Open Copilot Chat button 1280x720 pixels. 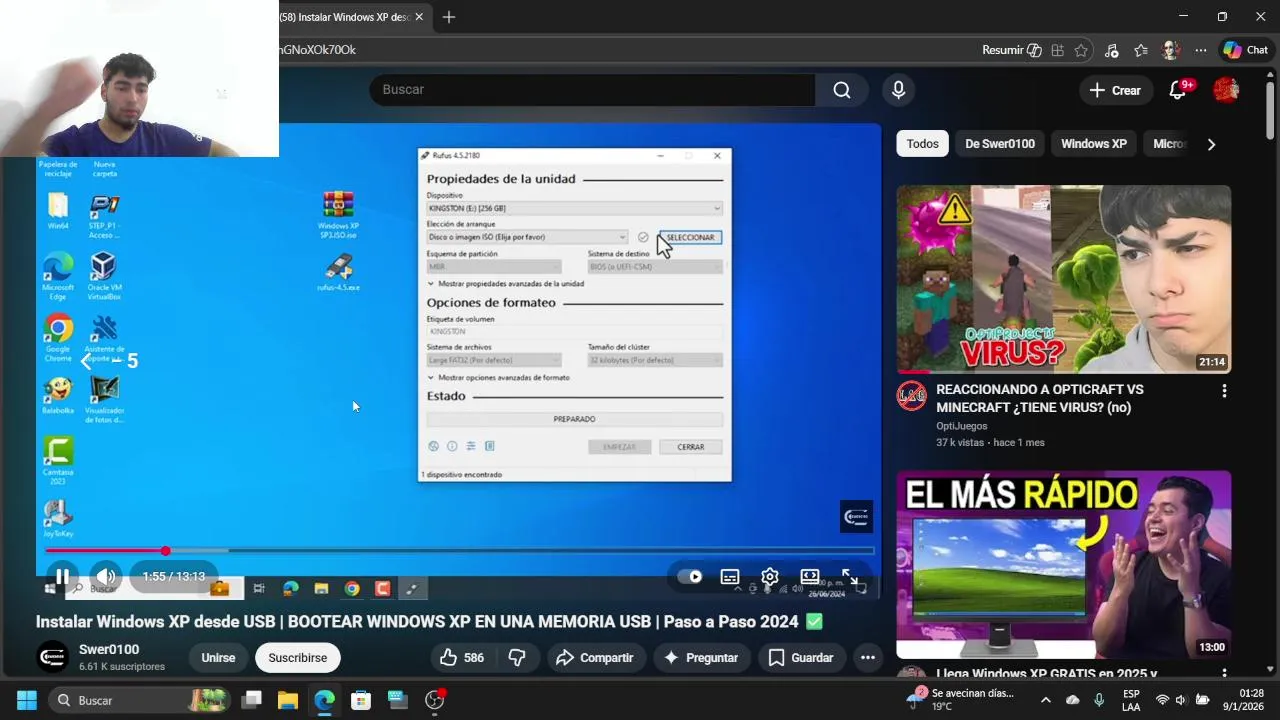click(x=1246, y=50)
